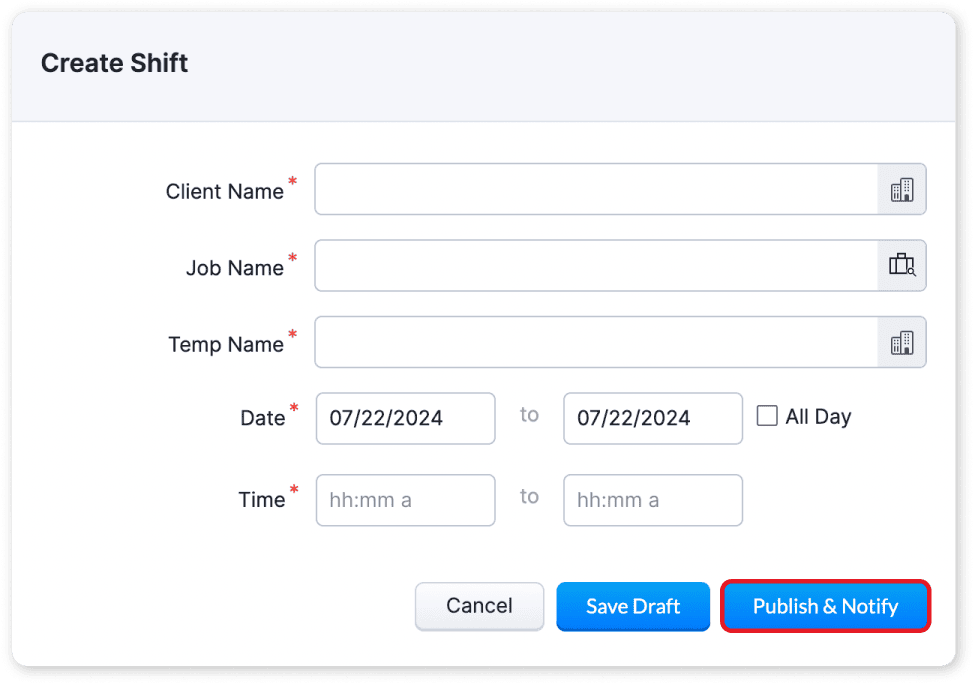Click the "All Day" label text
This screenshot has width=974, height=684.
(818, 417)
